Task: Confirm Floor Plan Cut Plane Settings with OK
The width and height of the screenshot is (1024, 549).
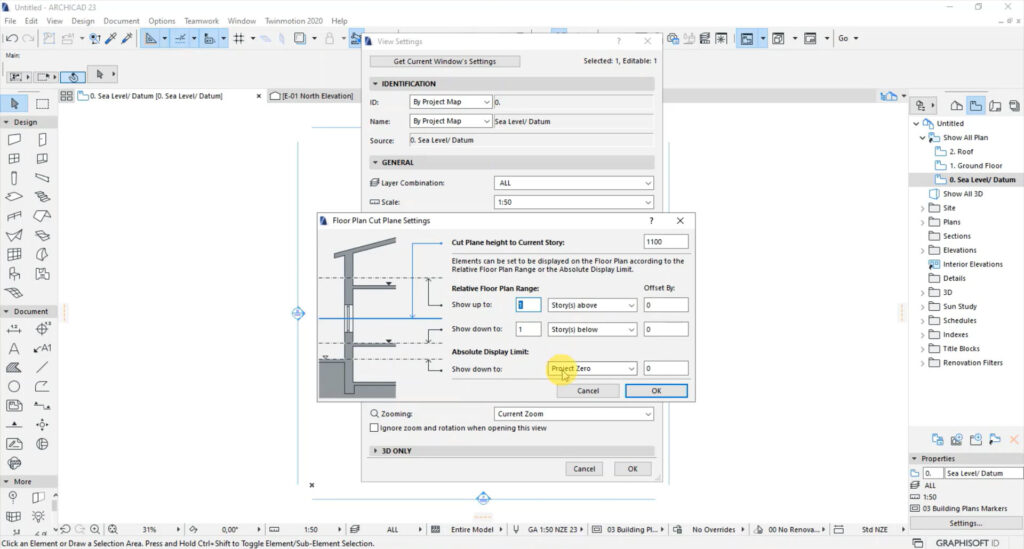Action: click(x=656, y=391)
